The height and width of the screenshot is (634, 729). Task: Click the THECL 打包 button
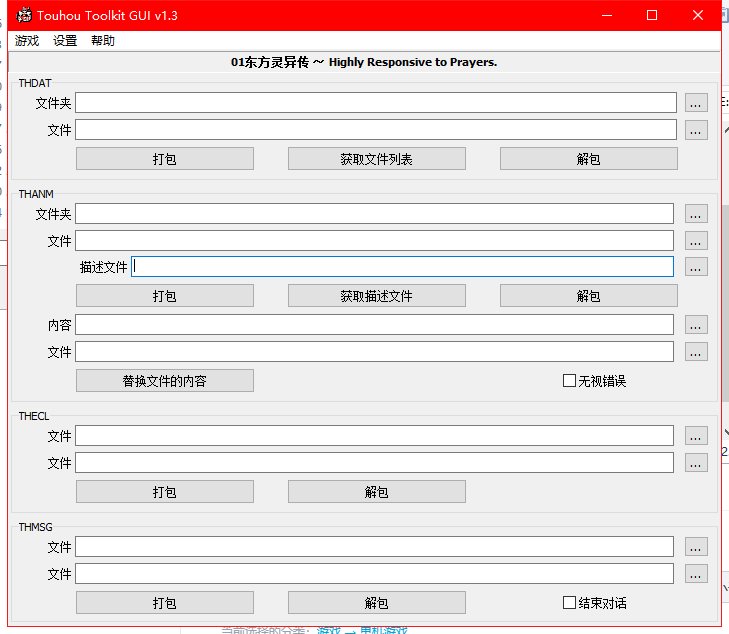[x=165, y=492]
